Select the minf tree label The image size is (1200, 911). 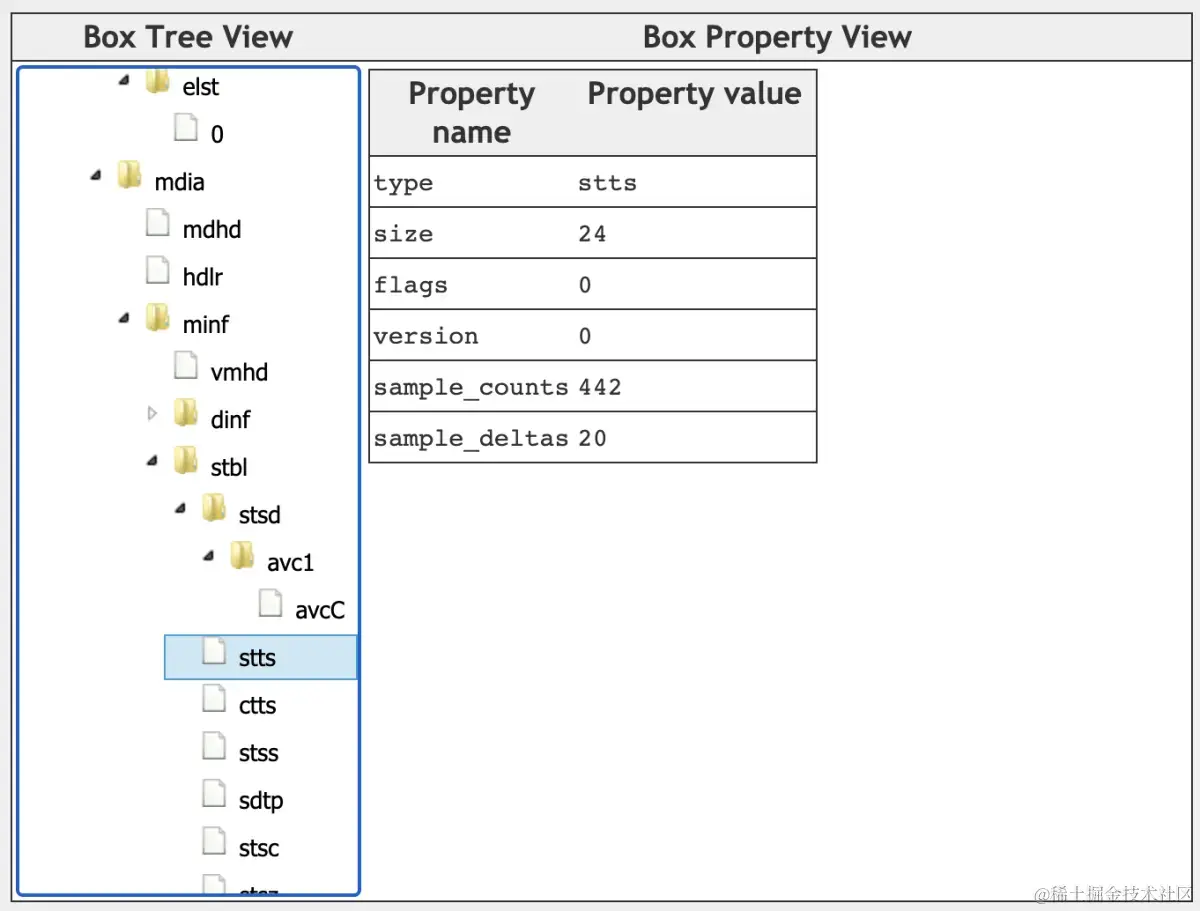(206, 325)
